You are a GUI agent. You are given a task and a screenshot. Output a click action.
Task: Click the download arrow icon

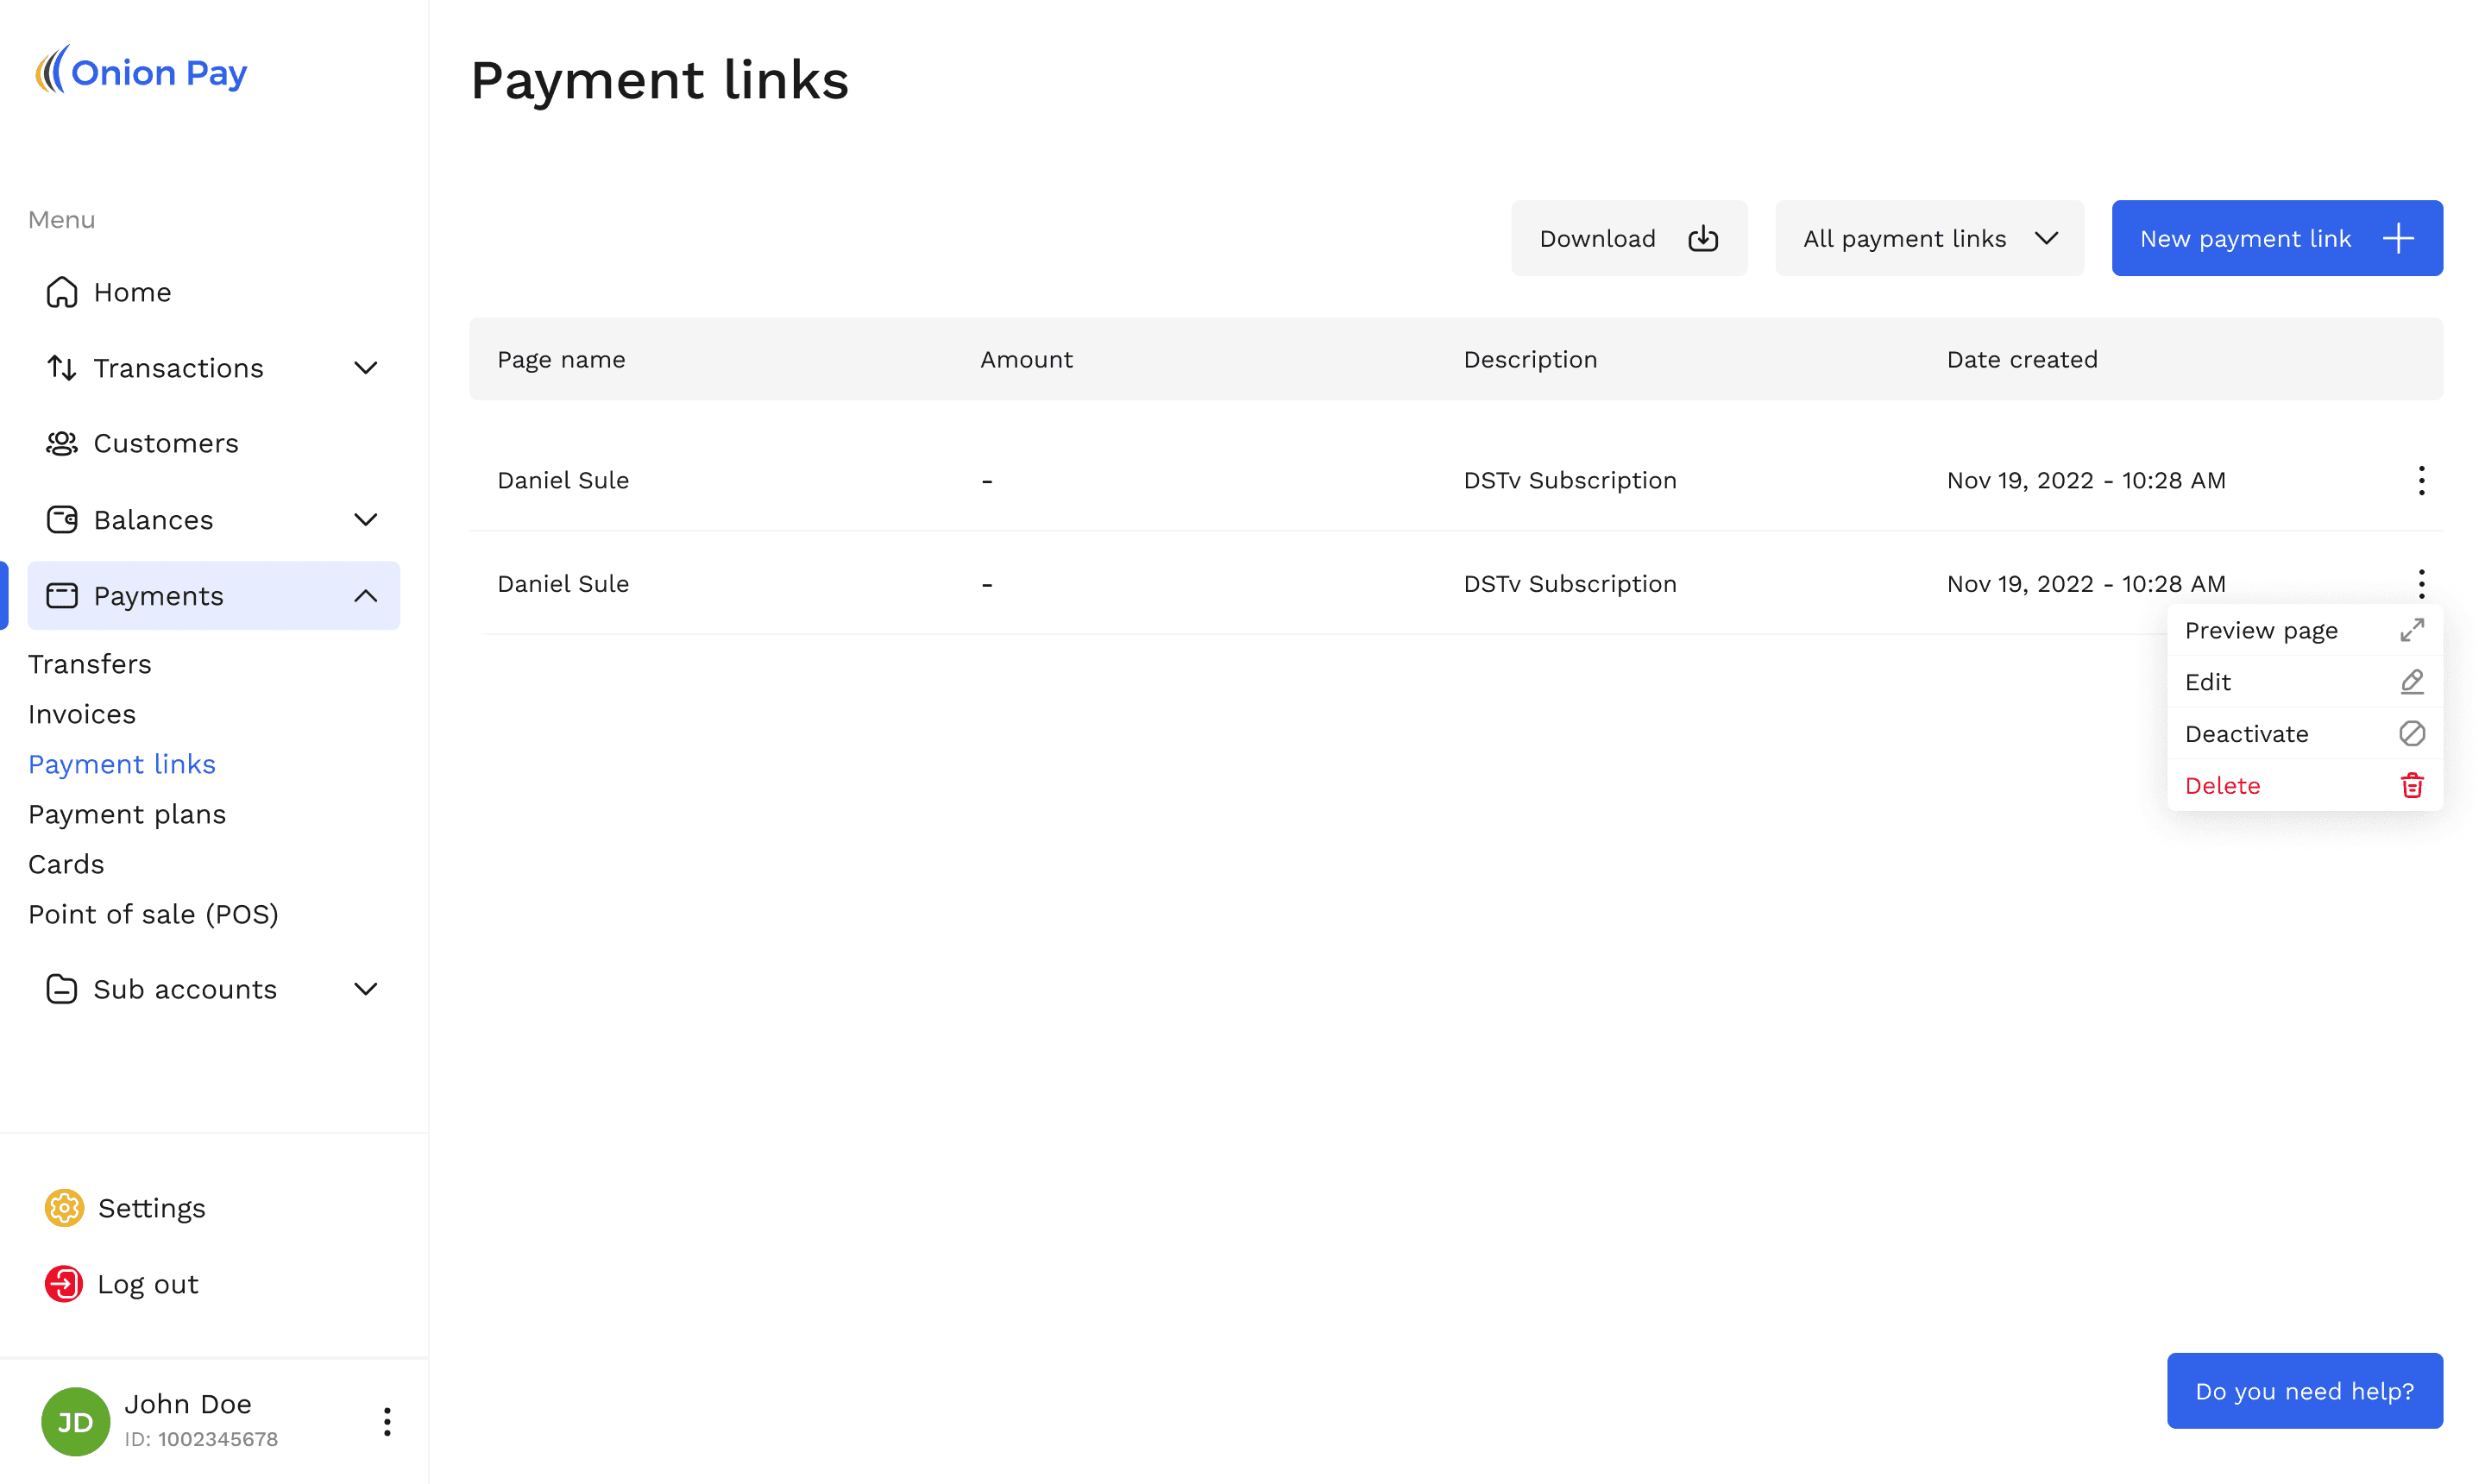tap(1703, 238)
